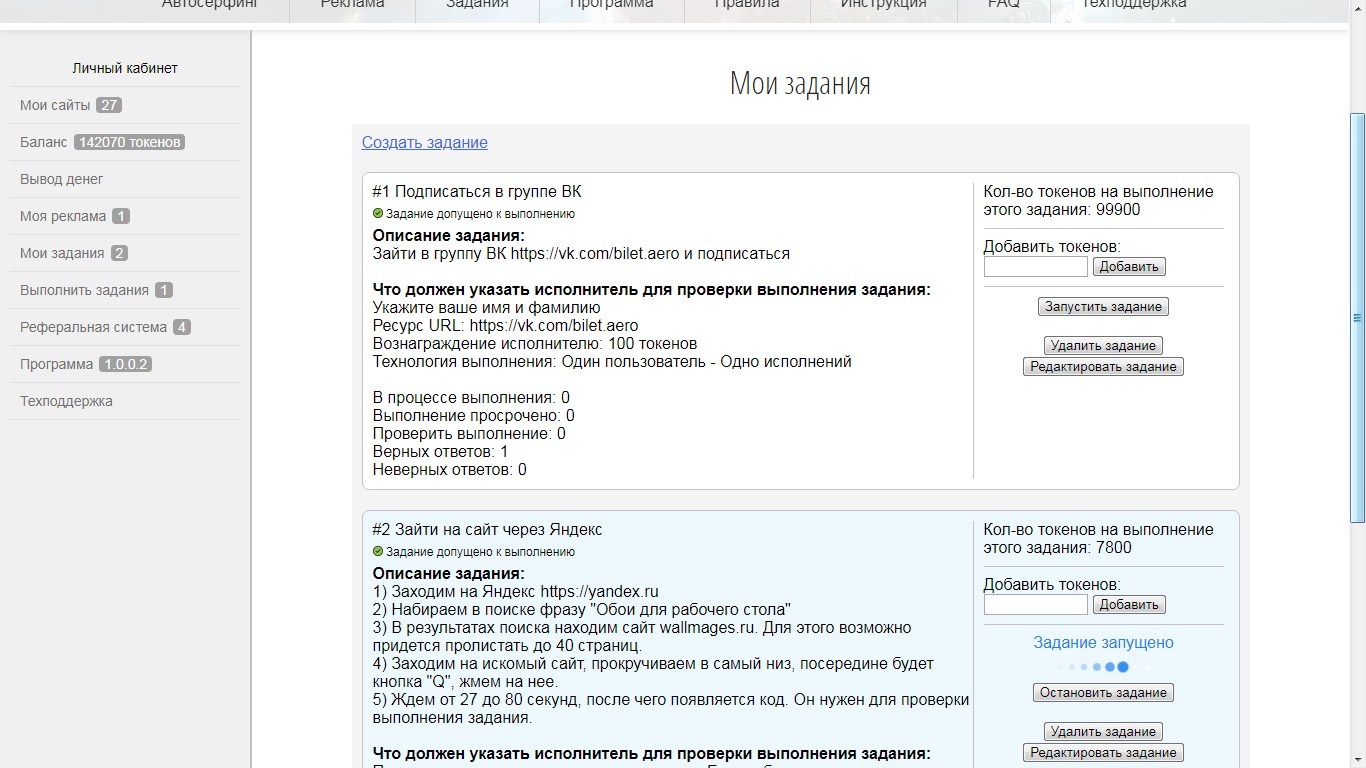Image resolution: width=1366 pixels, height=768 pixels.
Task: Click Удалить задание for task #2
Action: click(1103, 731)
